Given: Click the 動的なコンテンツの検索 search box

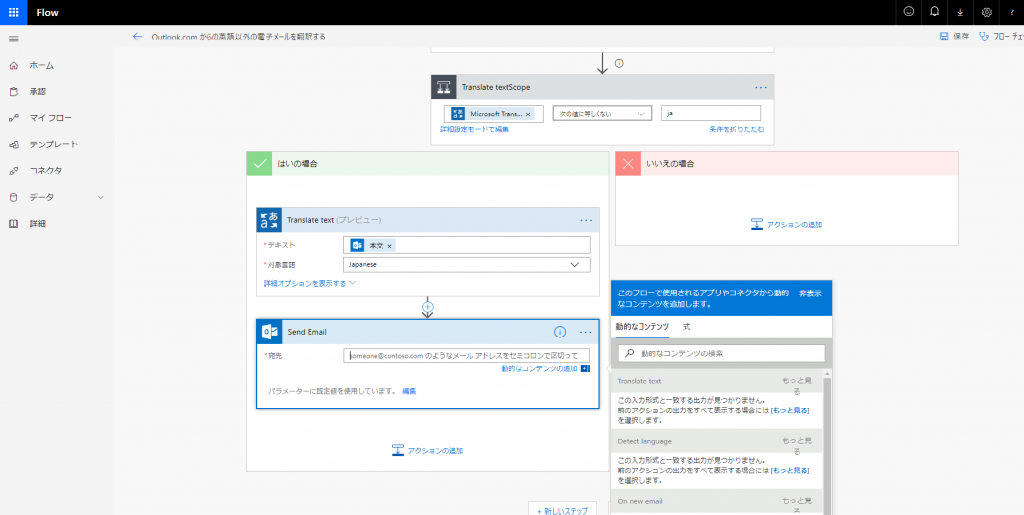Looking at the screenshot, I should click(x=721, y=353).
